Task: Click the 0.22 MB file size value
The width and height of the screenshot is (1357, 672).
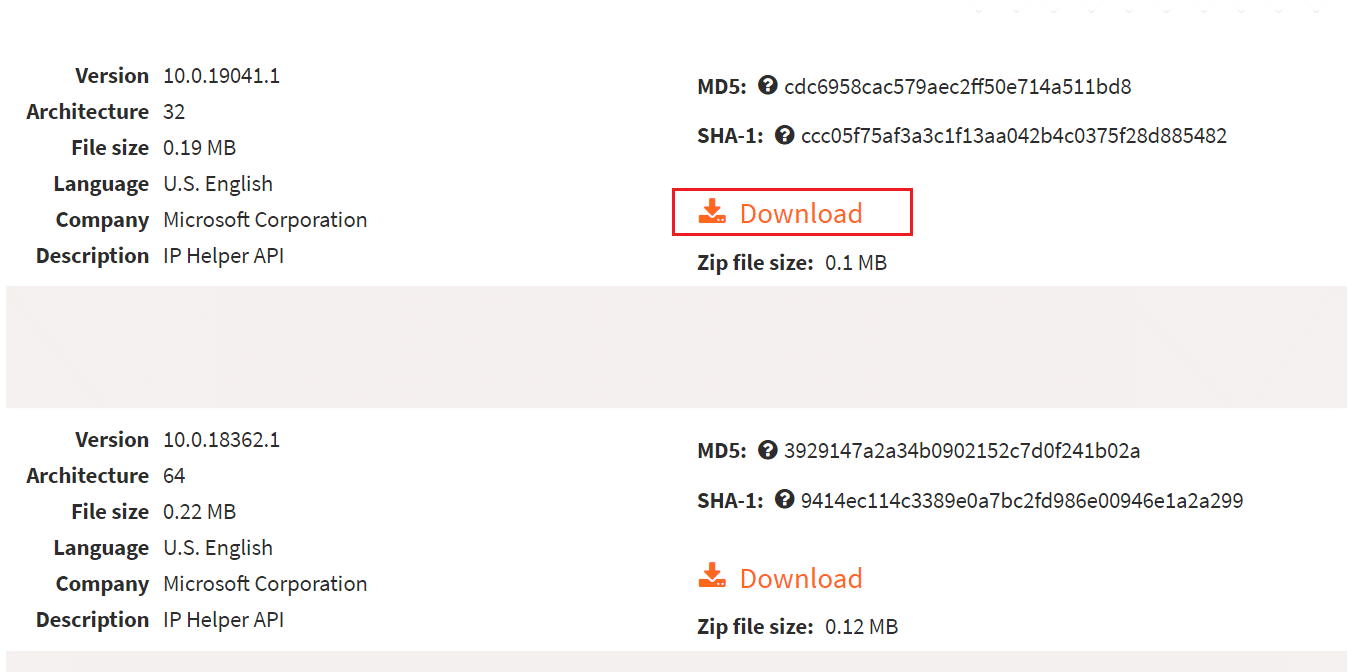Action: coord(199,512)
